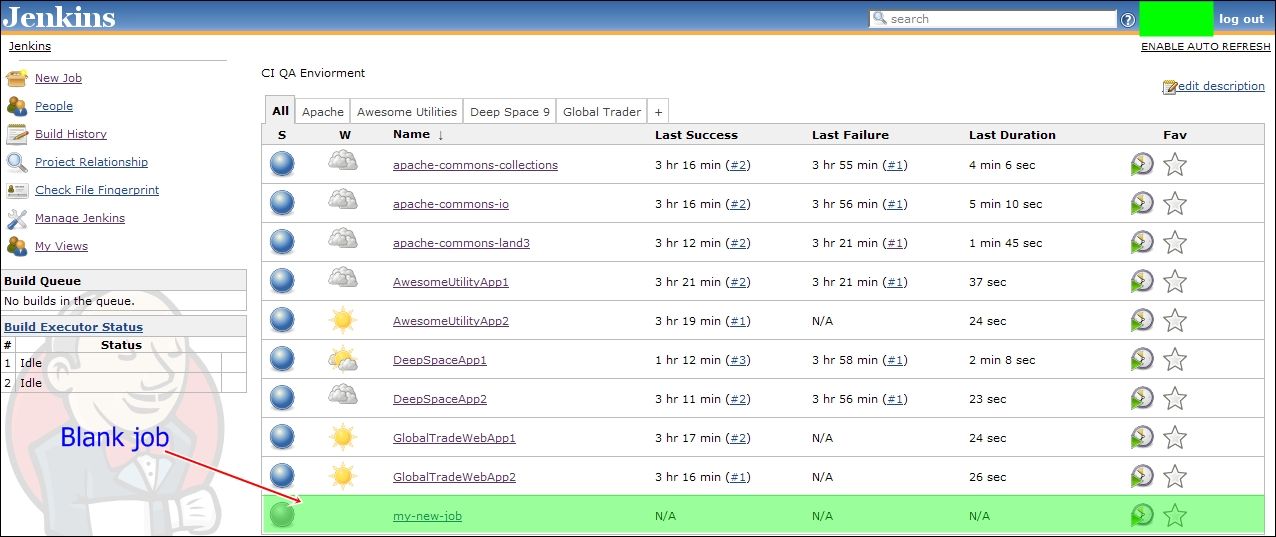
Task: Click the Manage Jenkins tools icon
Action: (17, 218)
